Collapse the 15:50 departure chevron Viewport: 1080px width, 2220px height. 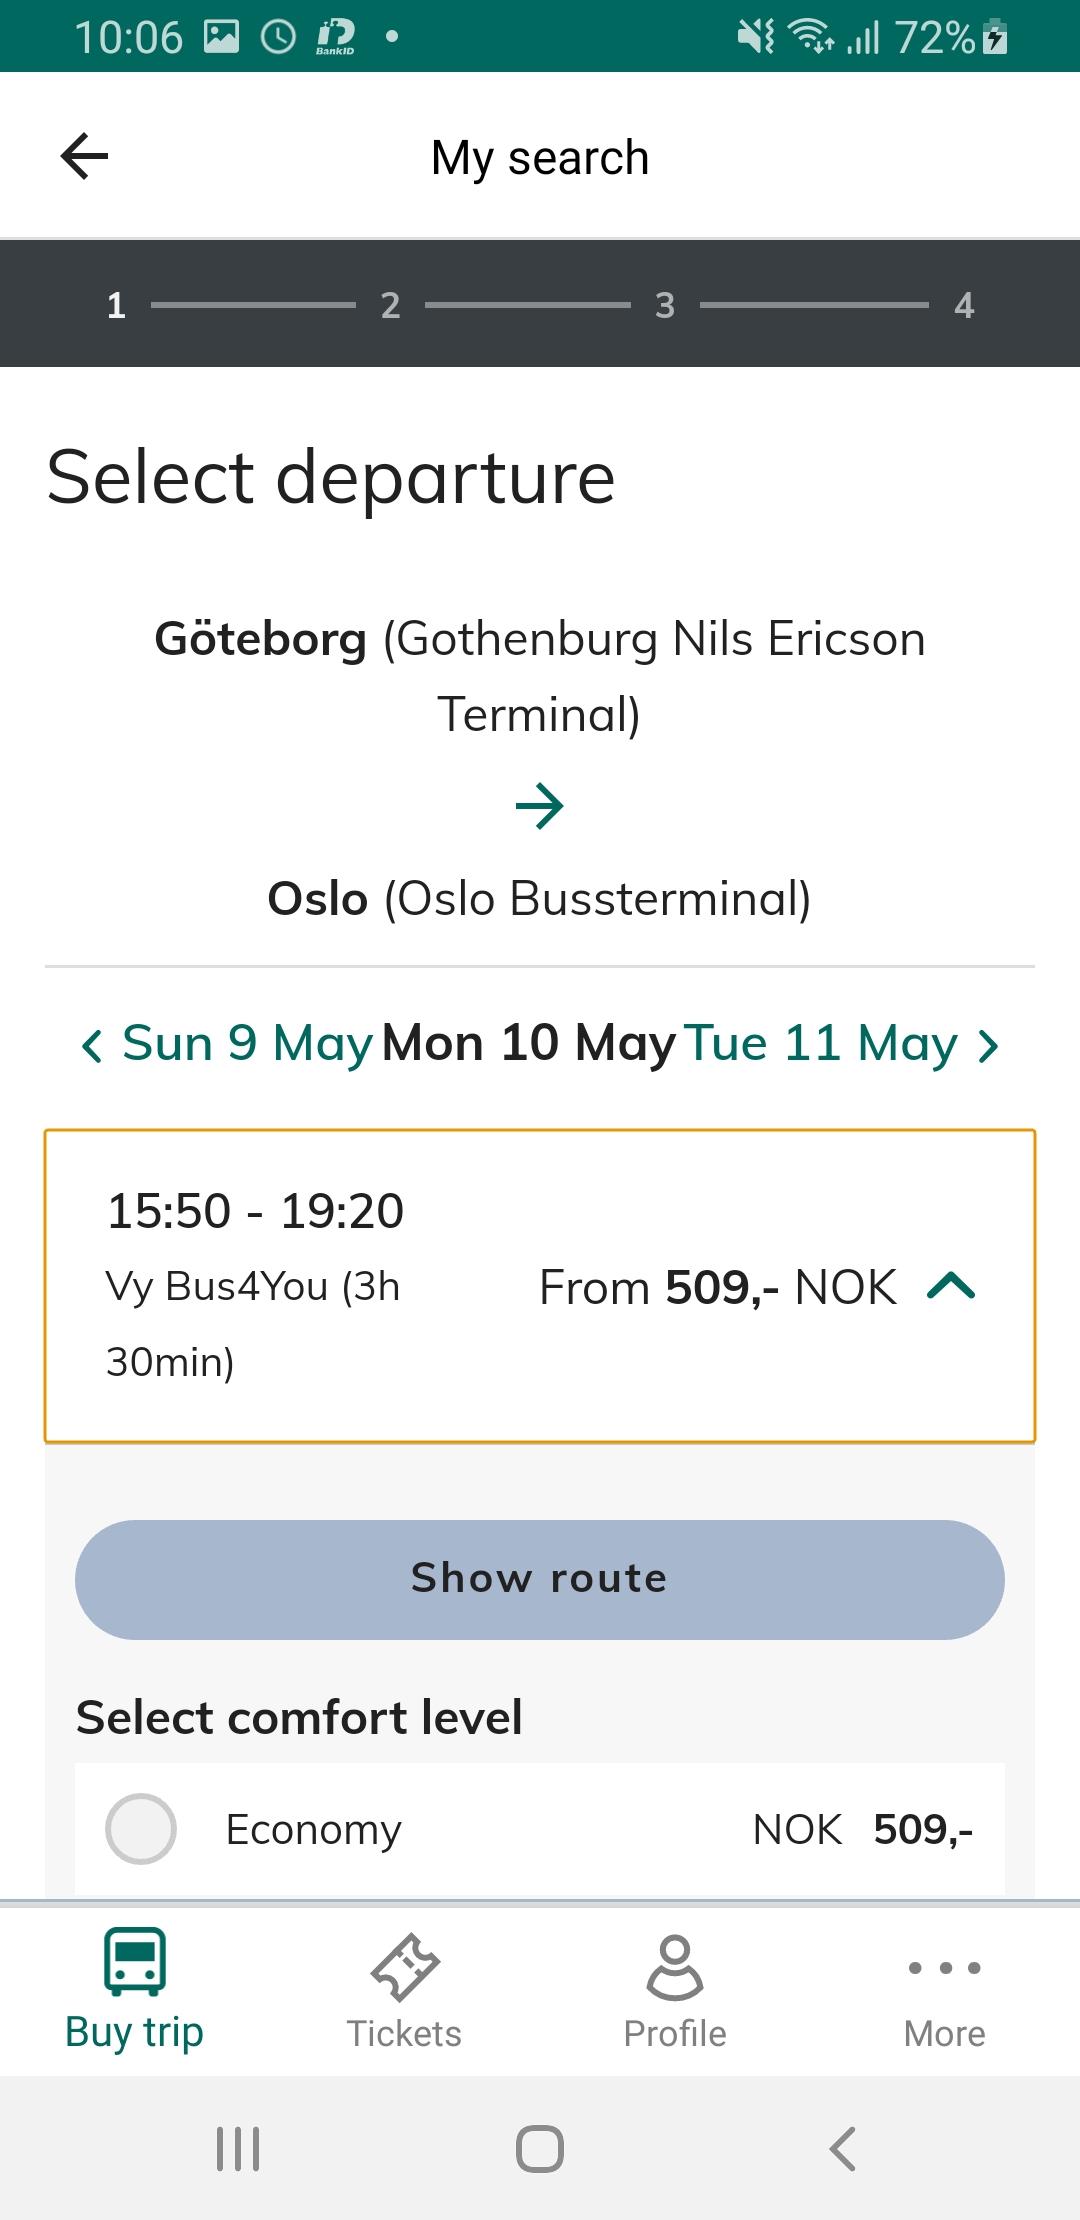click(951, 1286)
